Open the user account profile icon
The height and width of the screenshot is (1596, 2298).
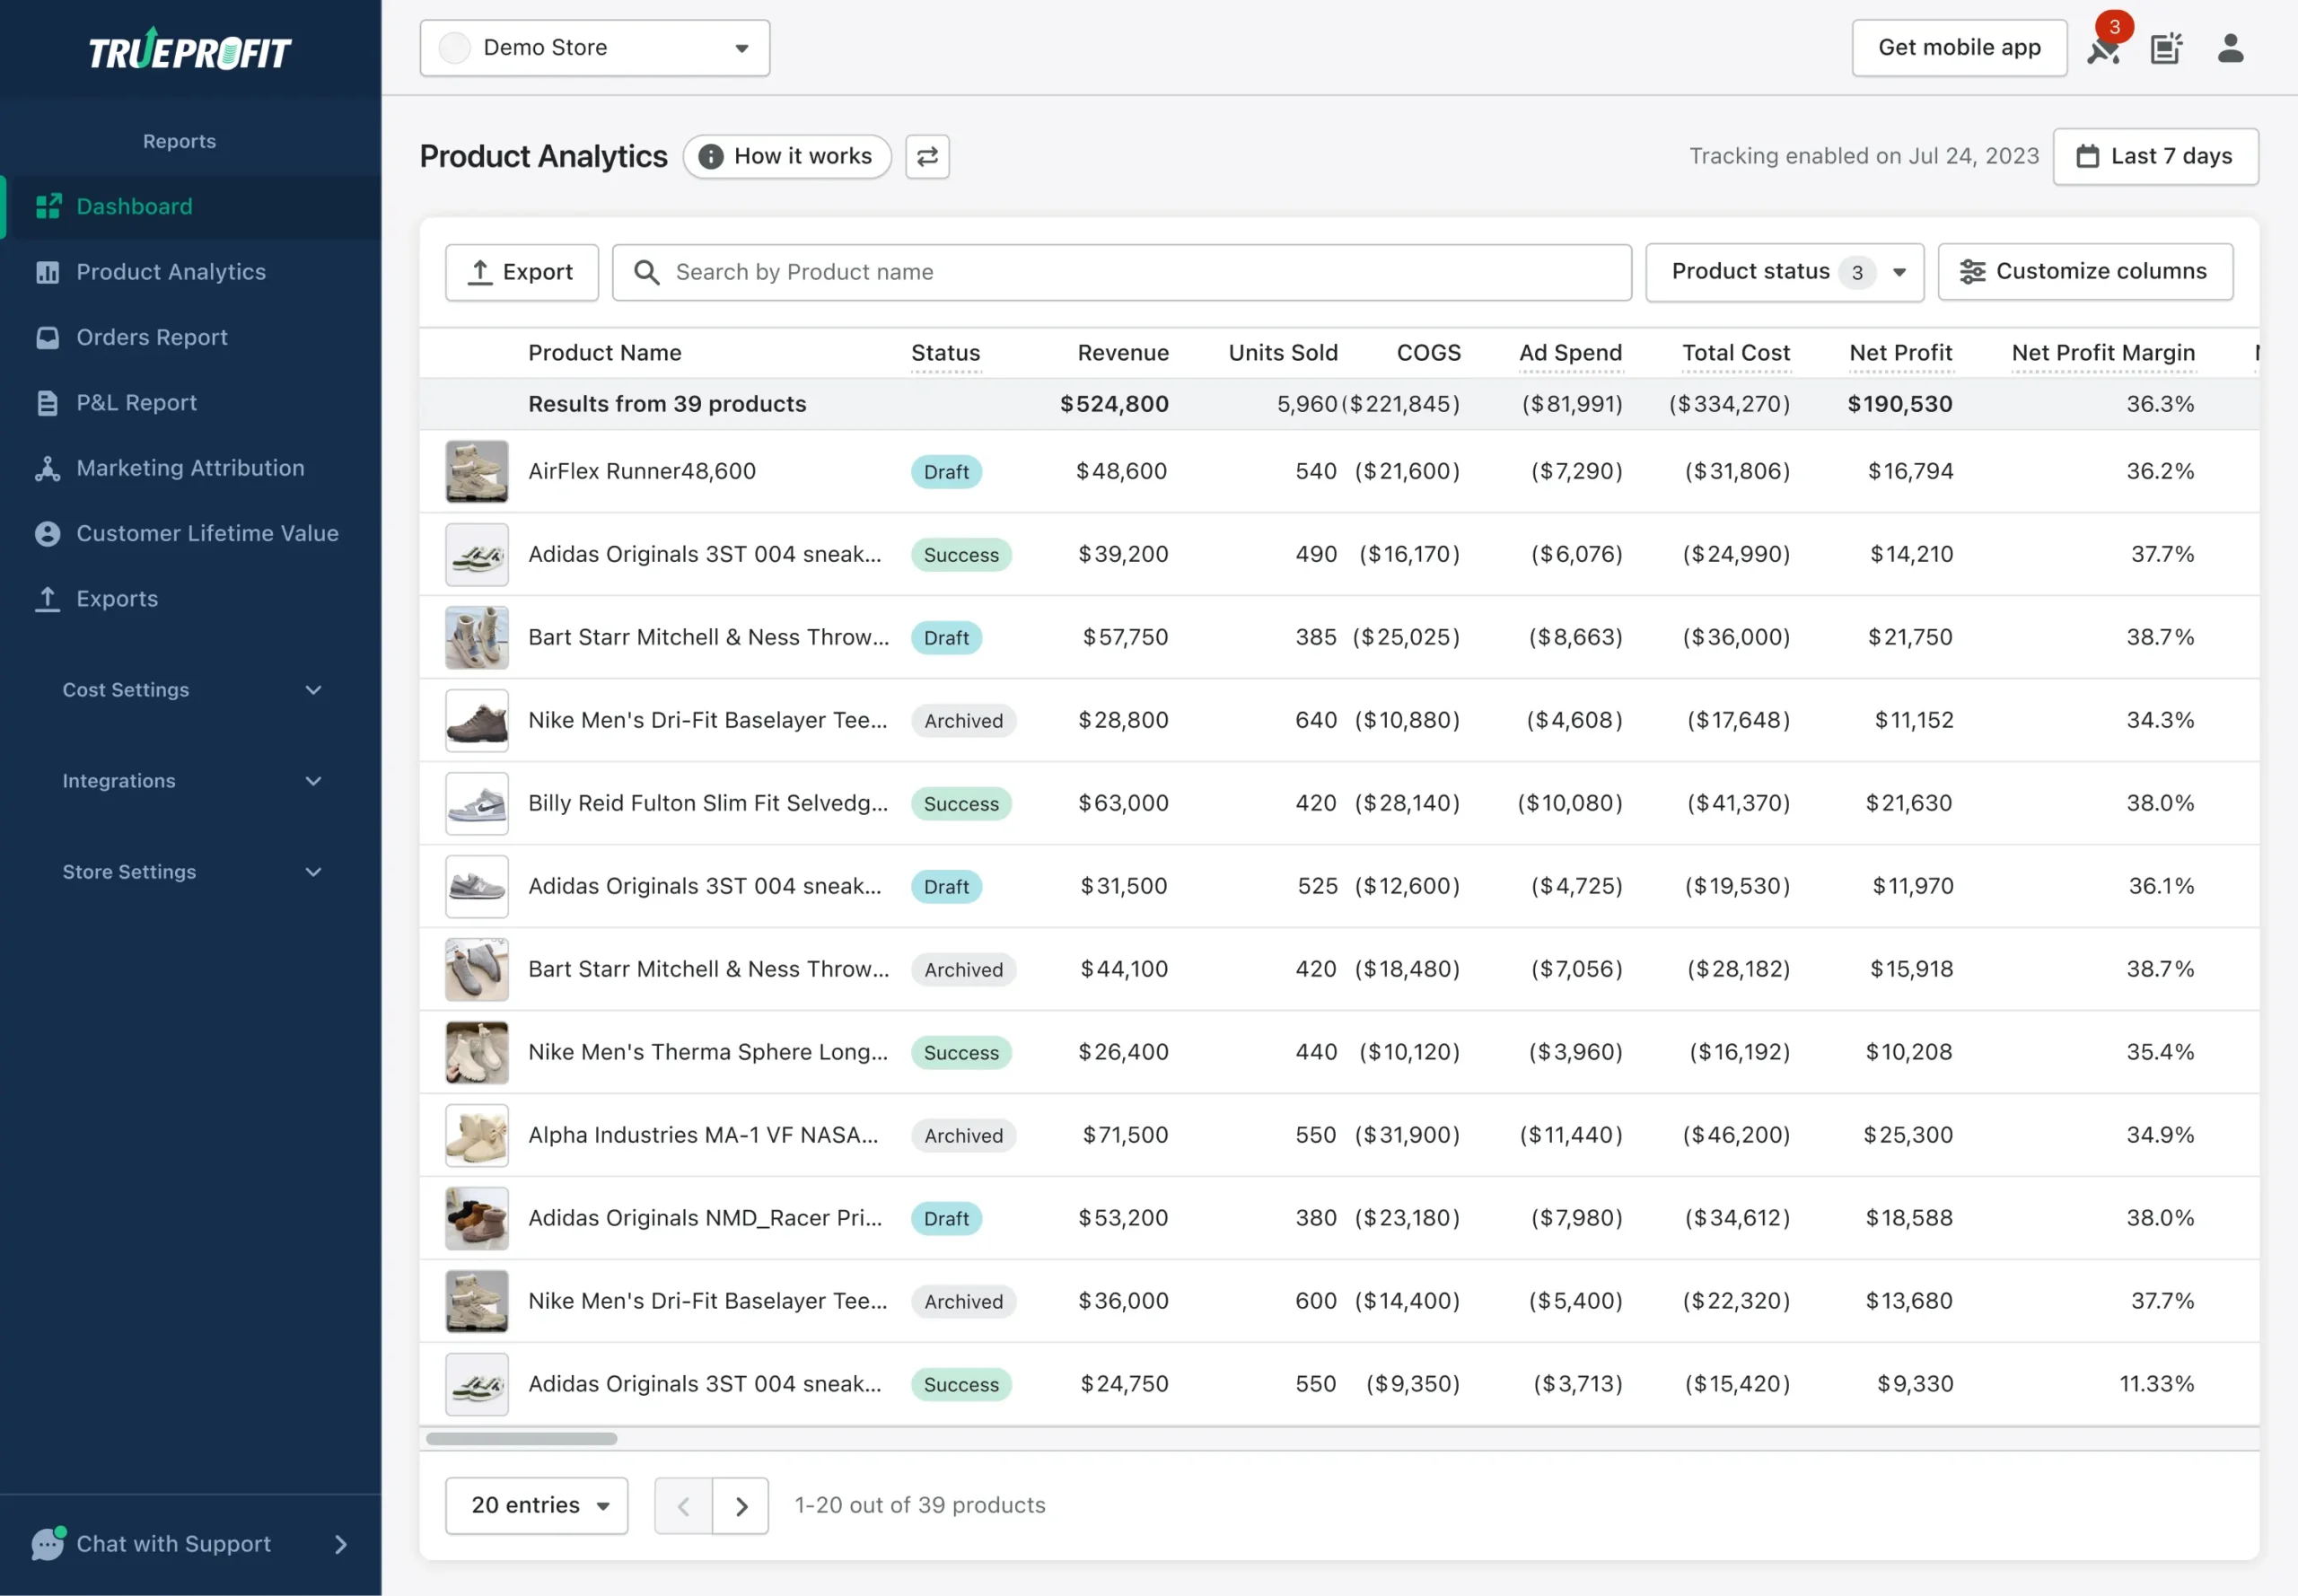point(2231,48)
